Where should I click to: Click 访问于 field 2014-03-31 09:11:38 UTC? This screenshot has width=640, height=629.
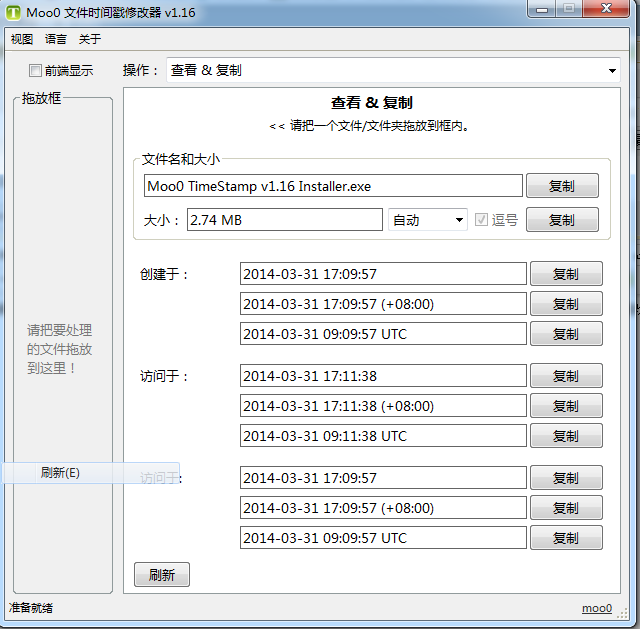pyautogui.click(x=383, y=436)
